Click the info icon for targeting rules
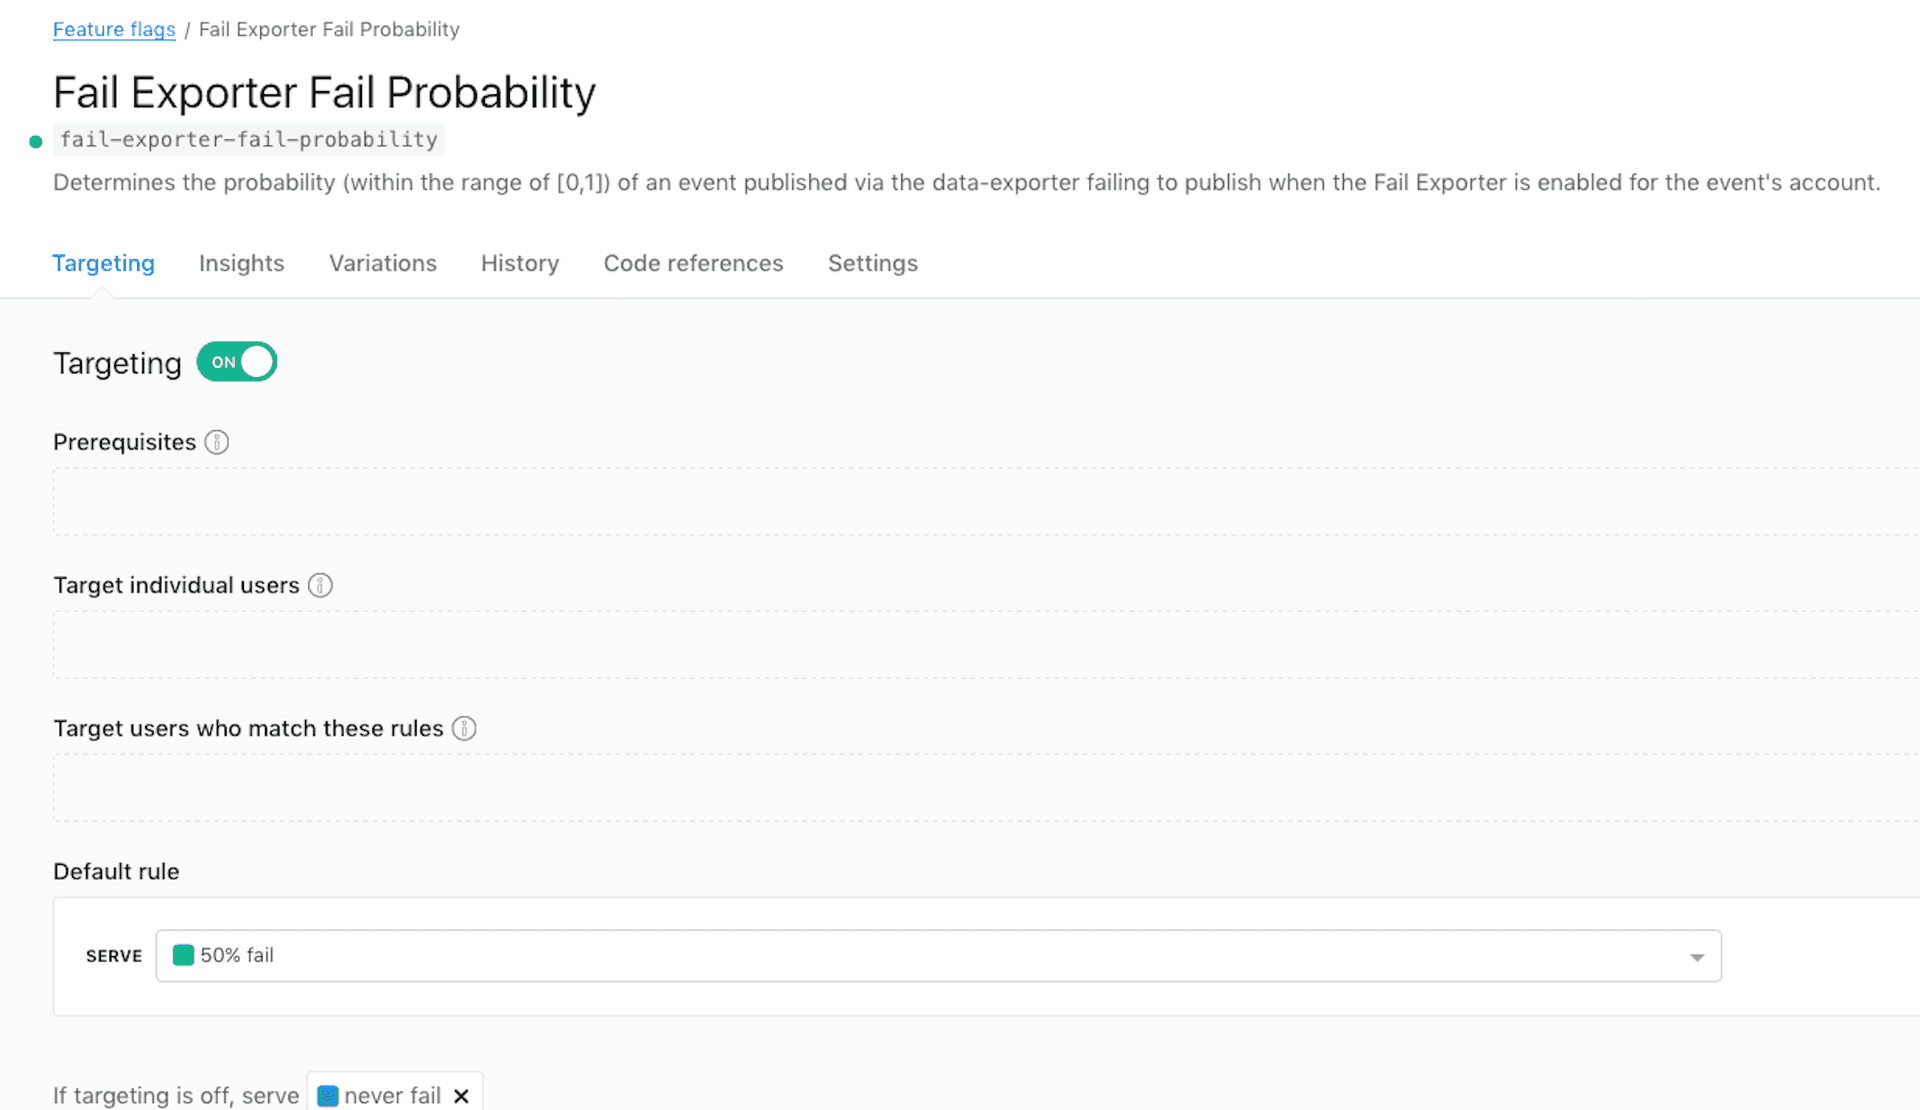Screen dimensions: 1920x1110 [464, 728]
